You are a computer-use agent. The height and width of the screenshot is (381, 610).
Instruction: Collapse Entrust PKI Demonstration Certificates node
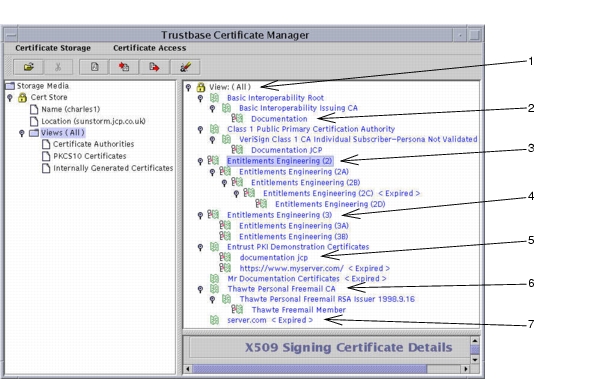(200, 247)
